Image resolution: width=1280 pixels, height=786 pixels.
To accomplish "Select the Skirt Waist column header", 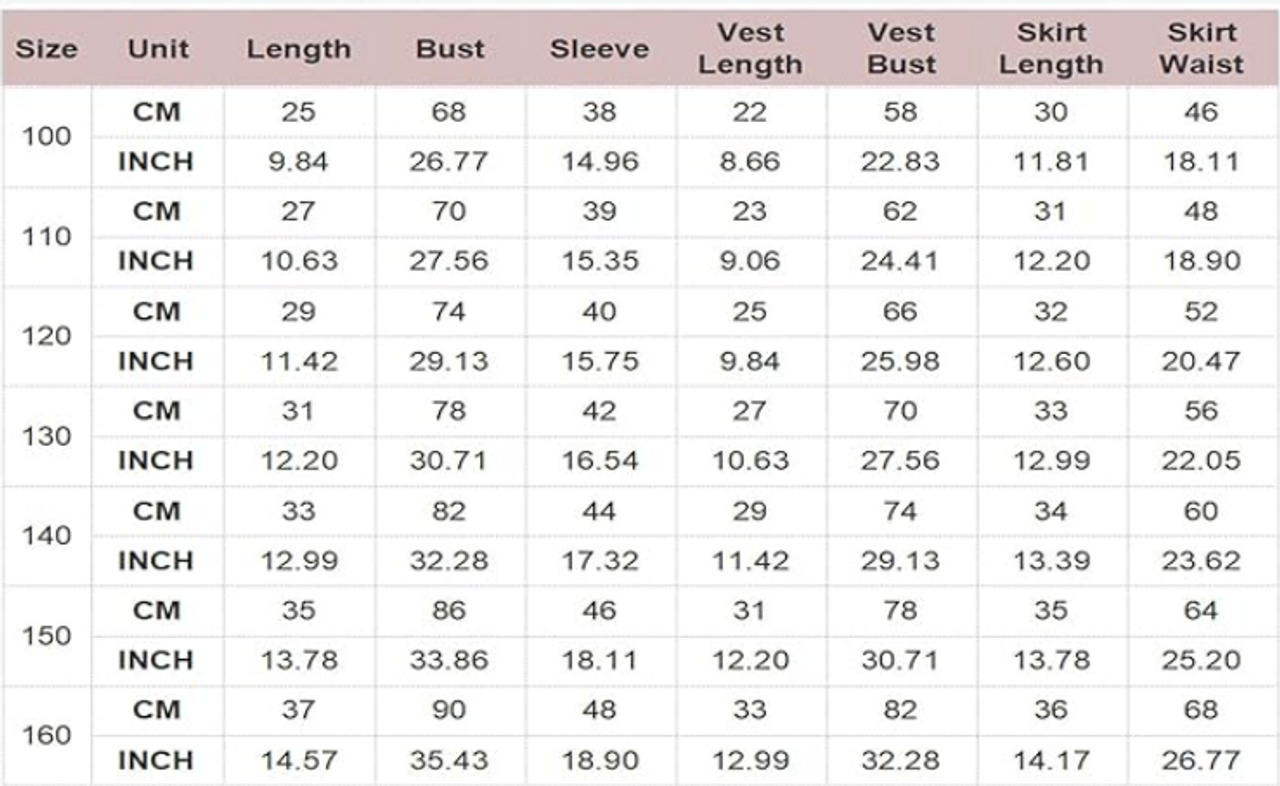I will 1202,48.
